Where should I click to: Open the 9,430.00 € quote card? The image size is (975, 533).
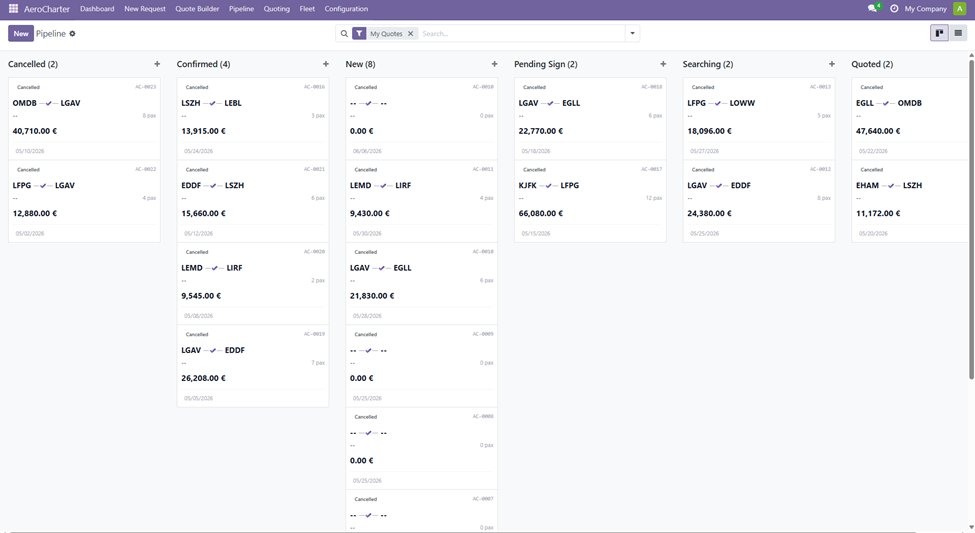(x=421, y=201)
